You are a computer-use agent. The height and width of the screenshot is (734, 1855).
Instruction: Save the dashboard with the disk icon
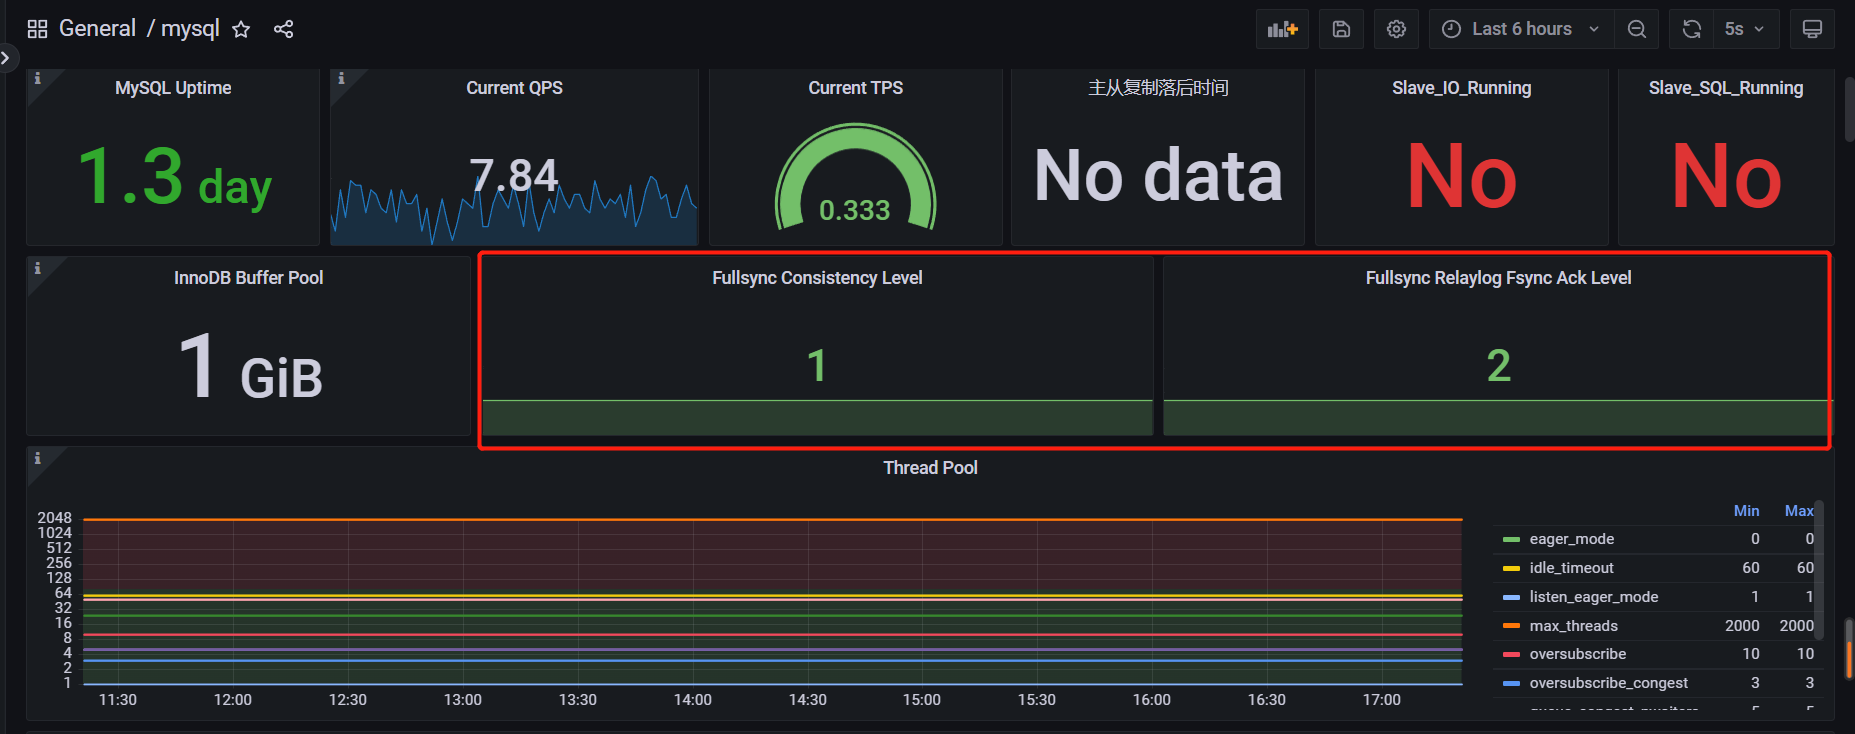tap(1341, 29)
